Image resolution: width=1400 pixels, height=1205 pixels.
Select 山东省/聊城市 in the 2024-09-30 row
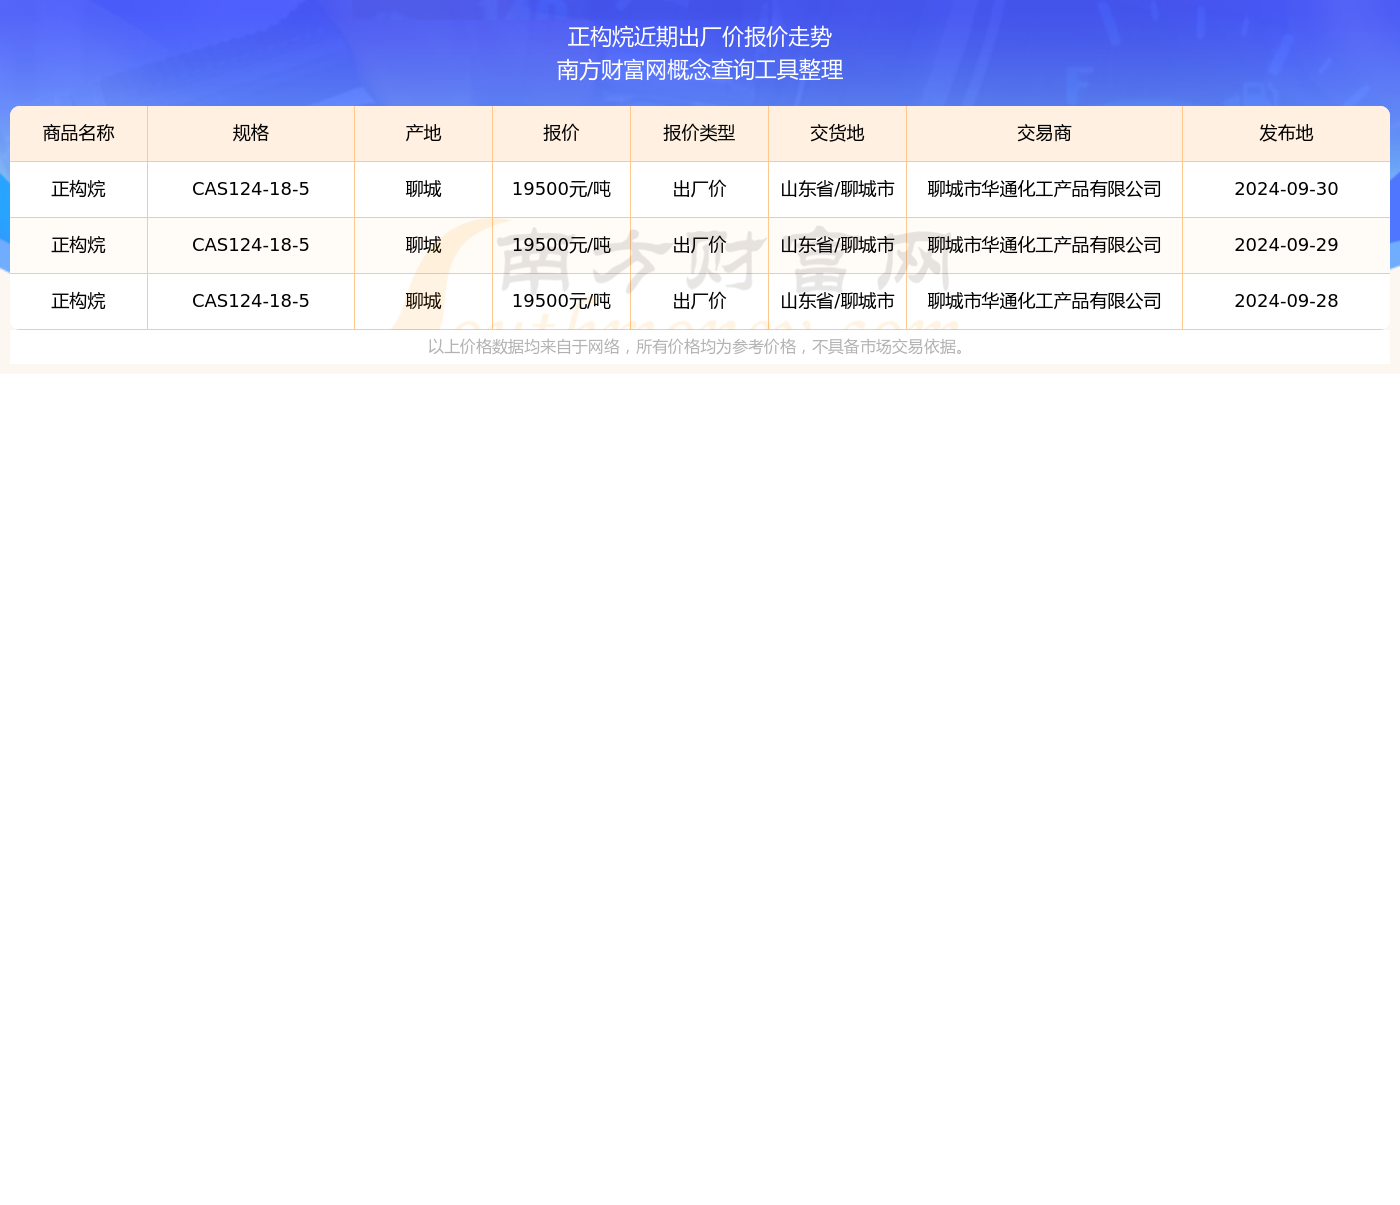838,190
